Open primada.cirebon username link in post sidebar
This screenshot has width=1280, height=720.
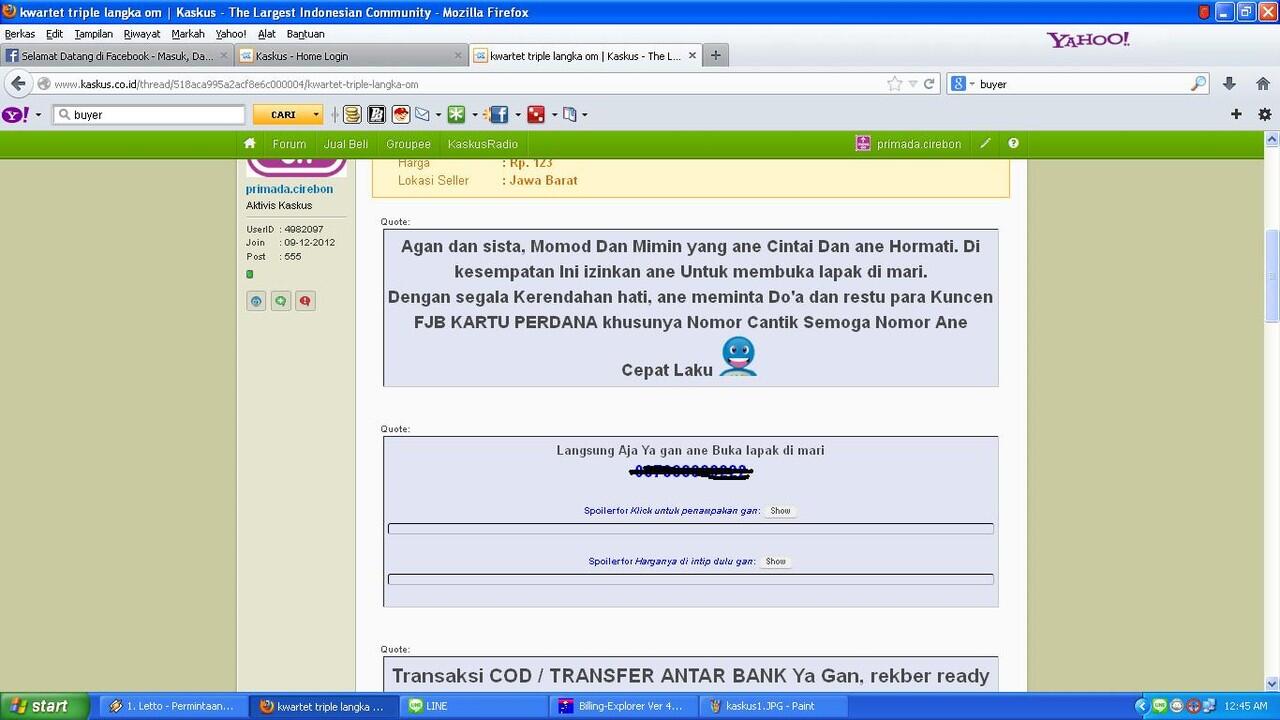tap(290, 189)
